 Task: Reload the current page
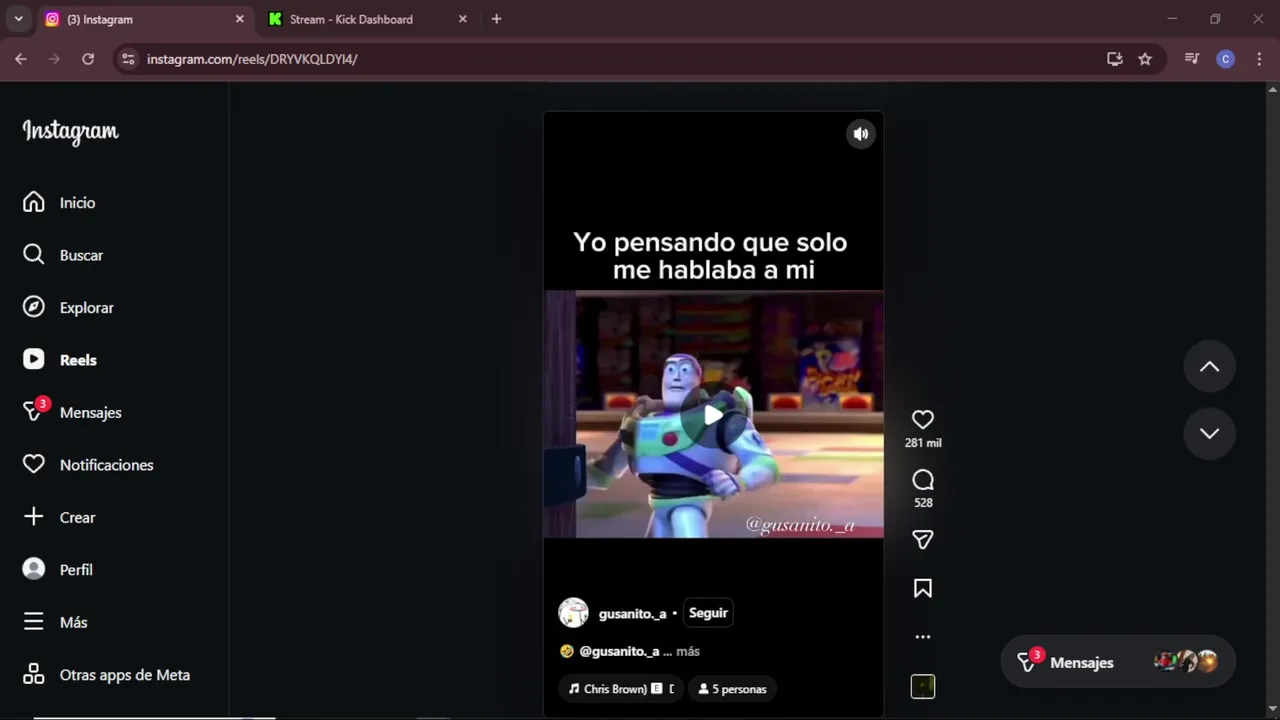pyautogui.click(x=88, y=59)
